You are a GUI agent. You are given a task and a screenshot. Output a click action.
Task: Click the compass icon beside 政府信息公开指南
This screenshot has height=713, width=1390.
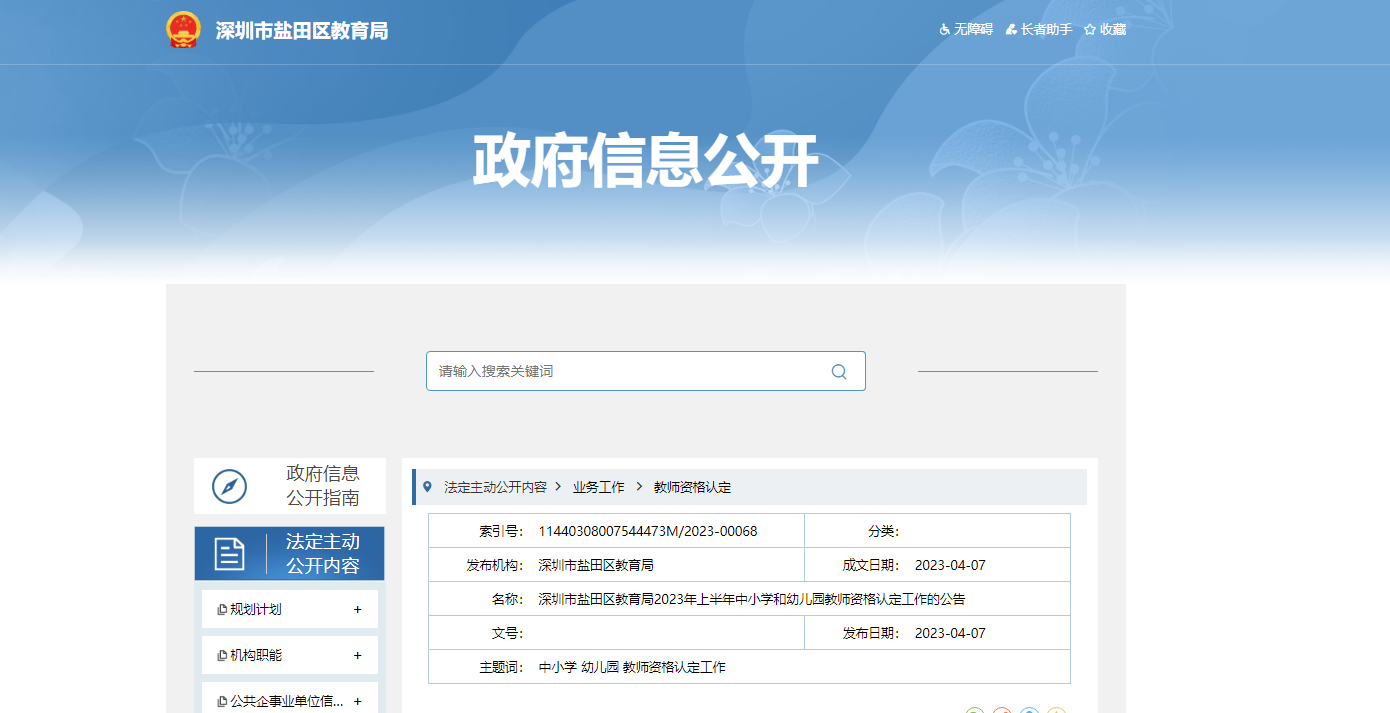[229, 487]
